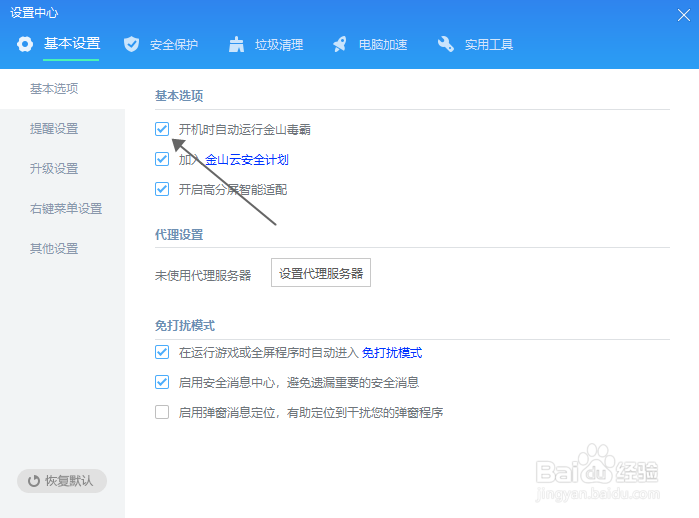Screen dimensions: 699x518
Task: Uncheck 启用安全消息中心 checkbox
Action: (162, 382)
